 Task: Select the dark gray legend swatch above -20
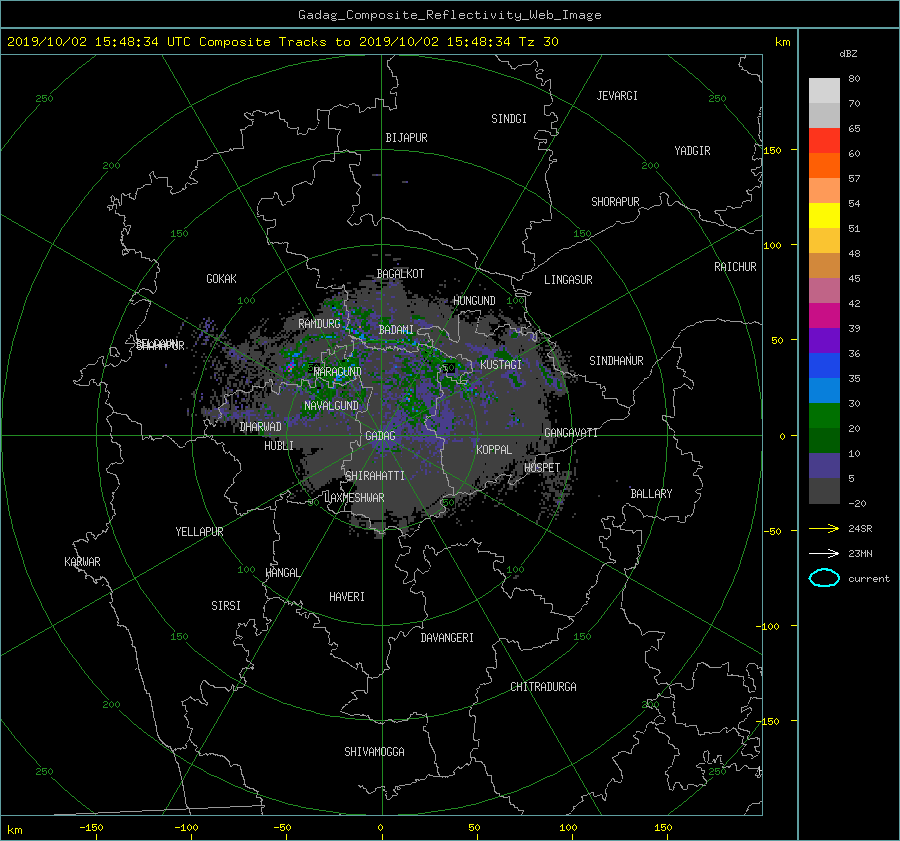(824, 491)
